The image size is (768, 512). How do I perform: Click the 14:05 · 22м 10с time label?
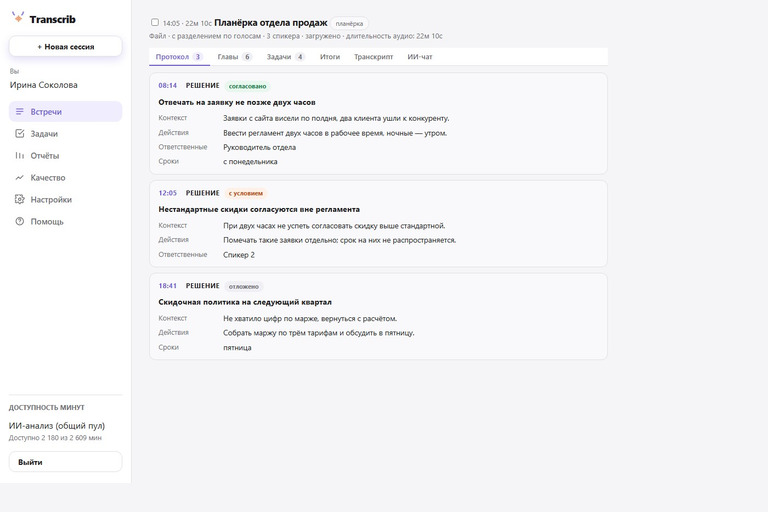(x=187, y=24)
